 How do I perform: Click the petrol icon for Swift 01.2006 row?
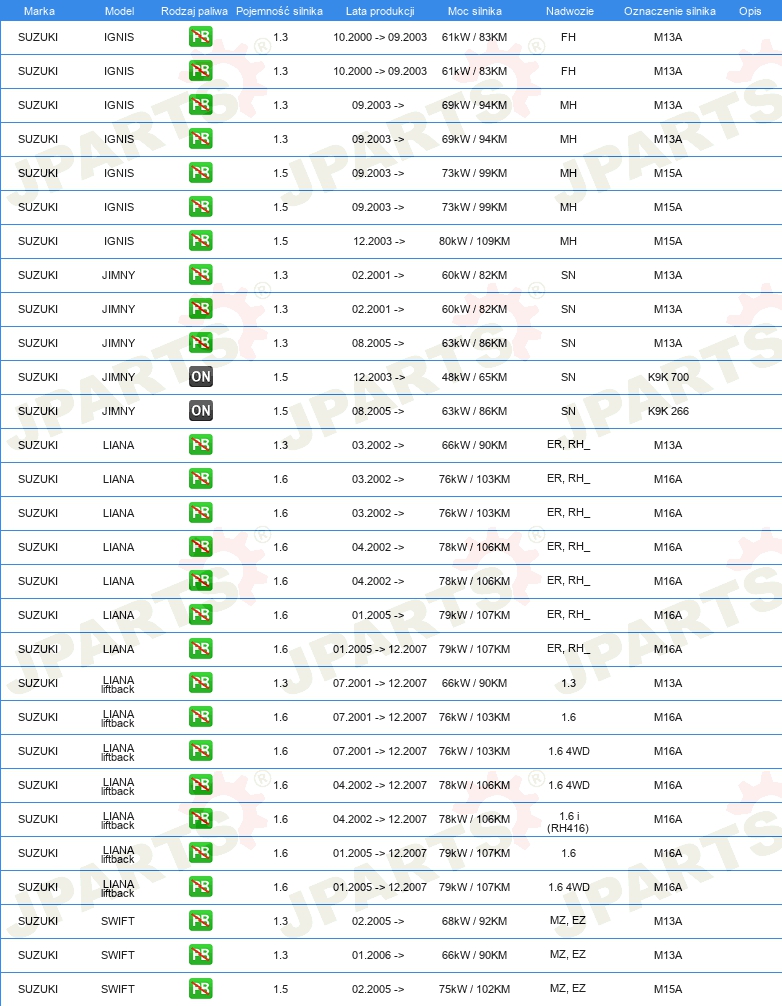coord(201,955)
